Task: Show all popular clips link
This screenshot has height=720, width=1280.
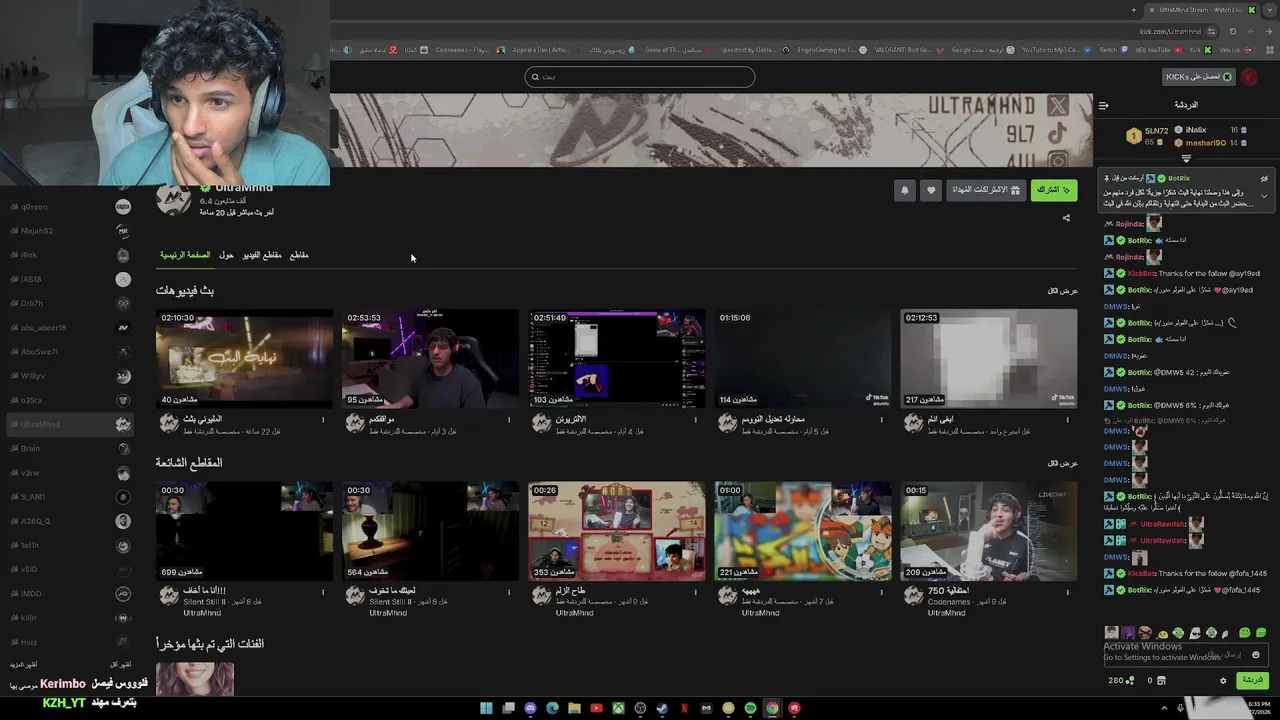Action: [1062, 463]
